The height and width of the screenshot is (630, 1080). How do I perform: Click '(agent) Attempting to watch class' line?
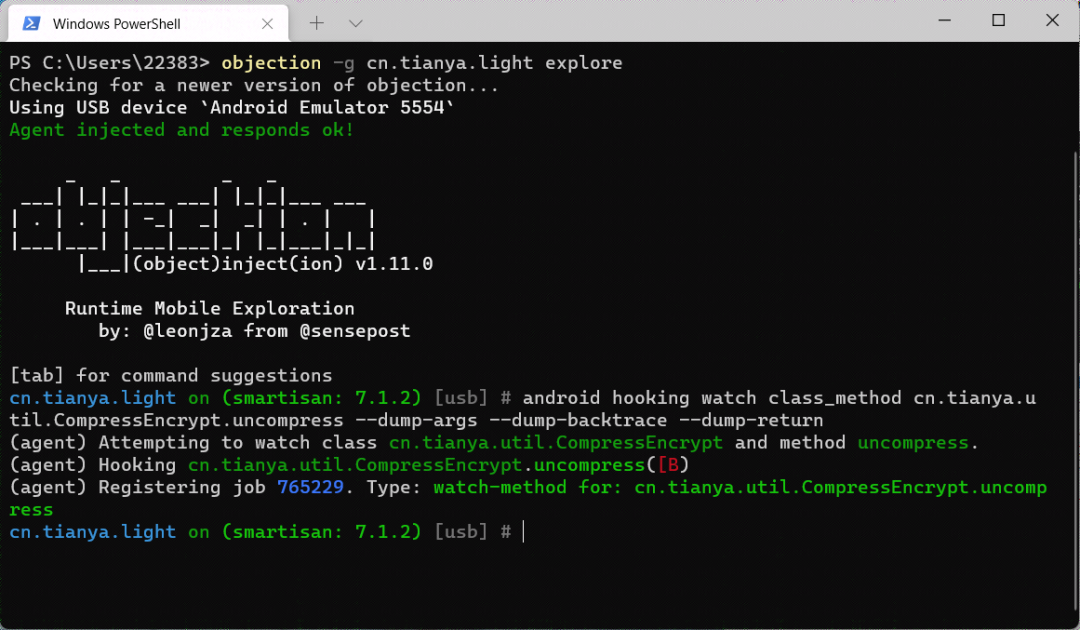[493, 443]
